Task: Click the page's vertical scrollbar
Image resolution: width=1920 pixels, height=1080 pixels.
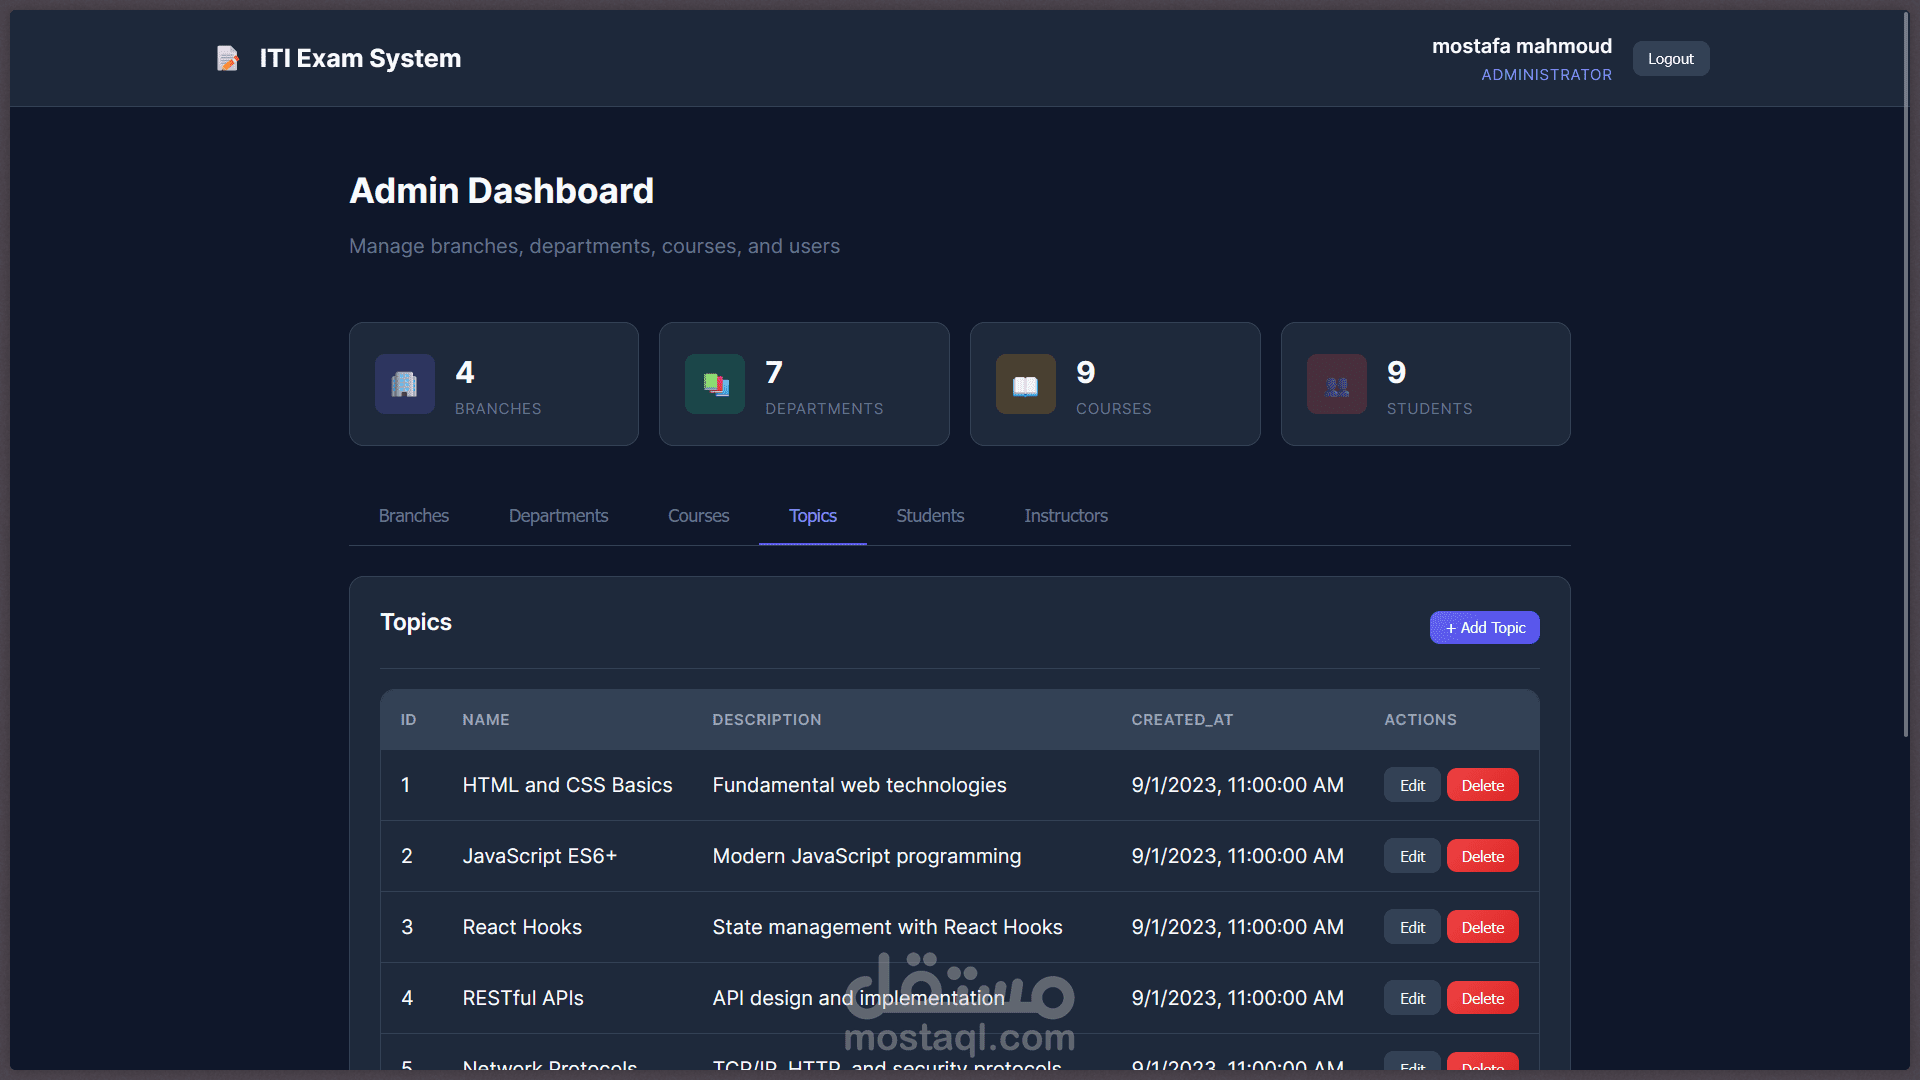Action: (x=1906, y=400)
